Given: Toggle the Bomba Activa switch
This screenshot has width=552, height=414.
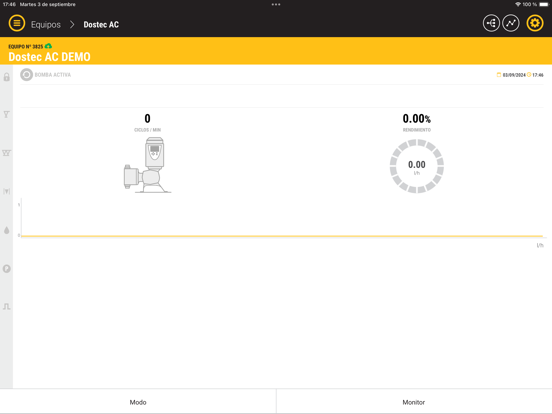Looking at the screenshot, I should [26, 75].
